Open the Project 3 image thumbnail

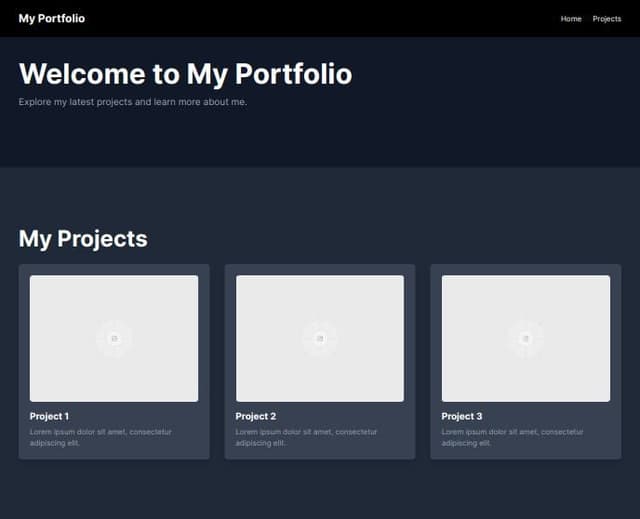[526, 338]
